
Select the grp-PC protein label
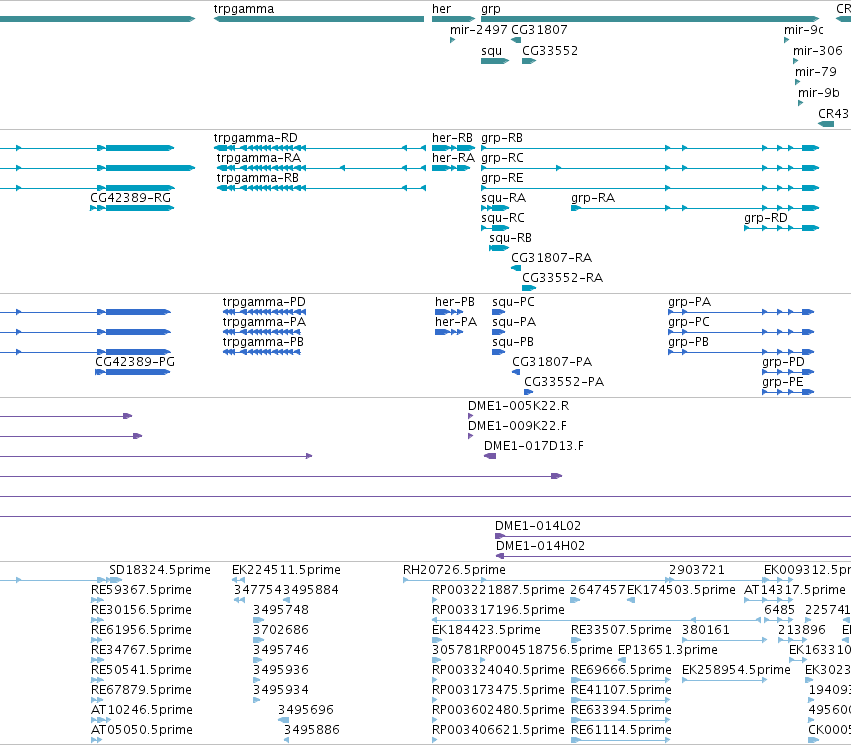pos(689,322)
